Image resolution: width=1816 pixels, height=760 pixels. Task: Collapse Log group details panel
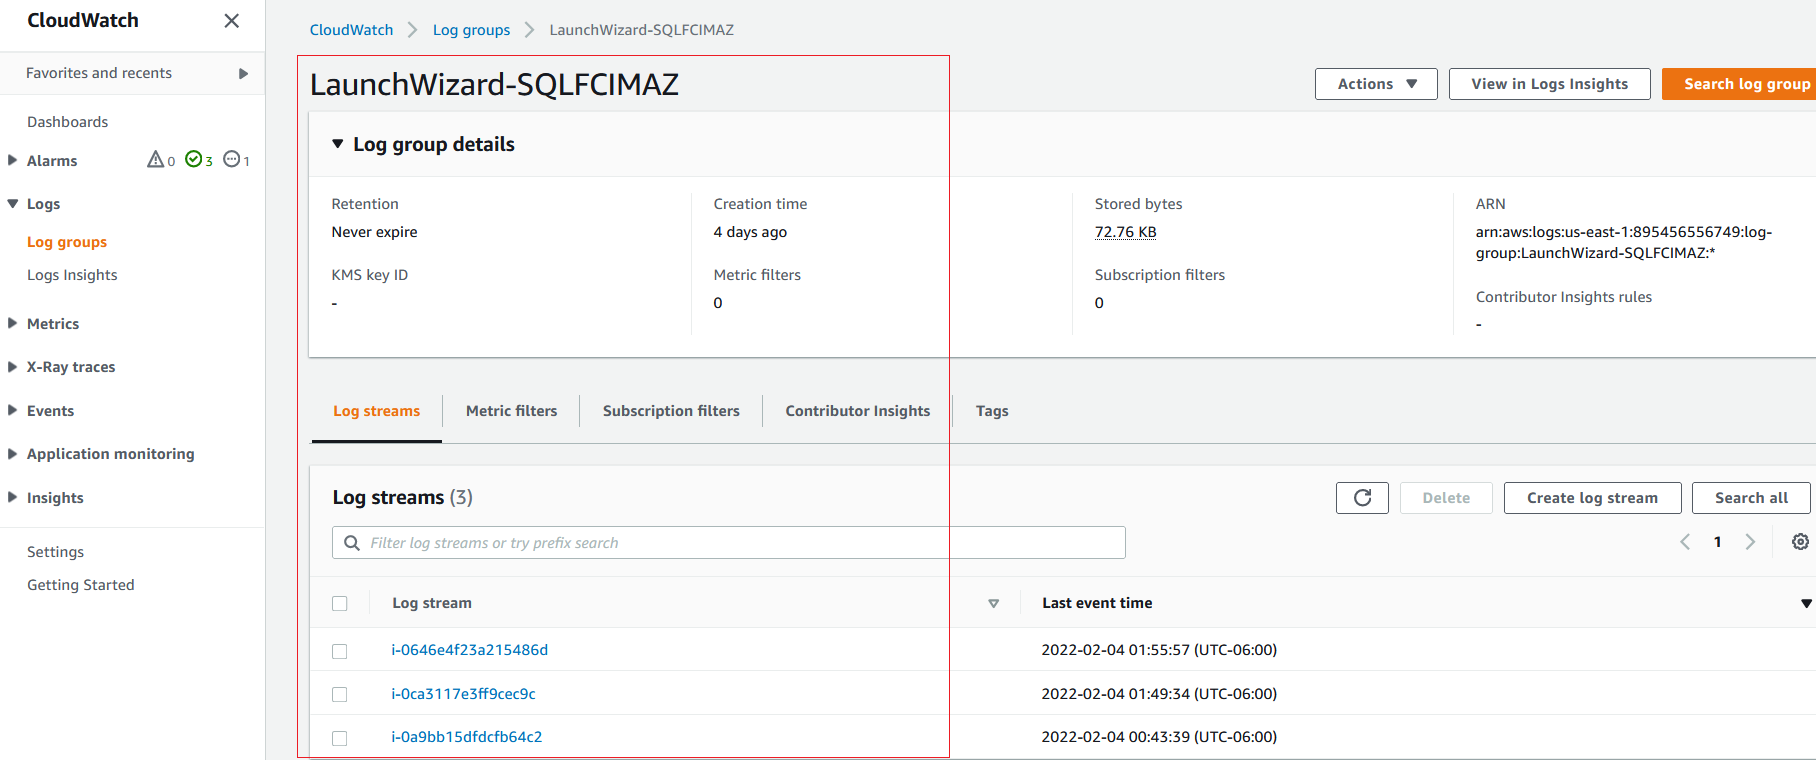(338, 144)
